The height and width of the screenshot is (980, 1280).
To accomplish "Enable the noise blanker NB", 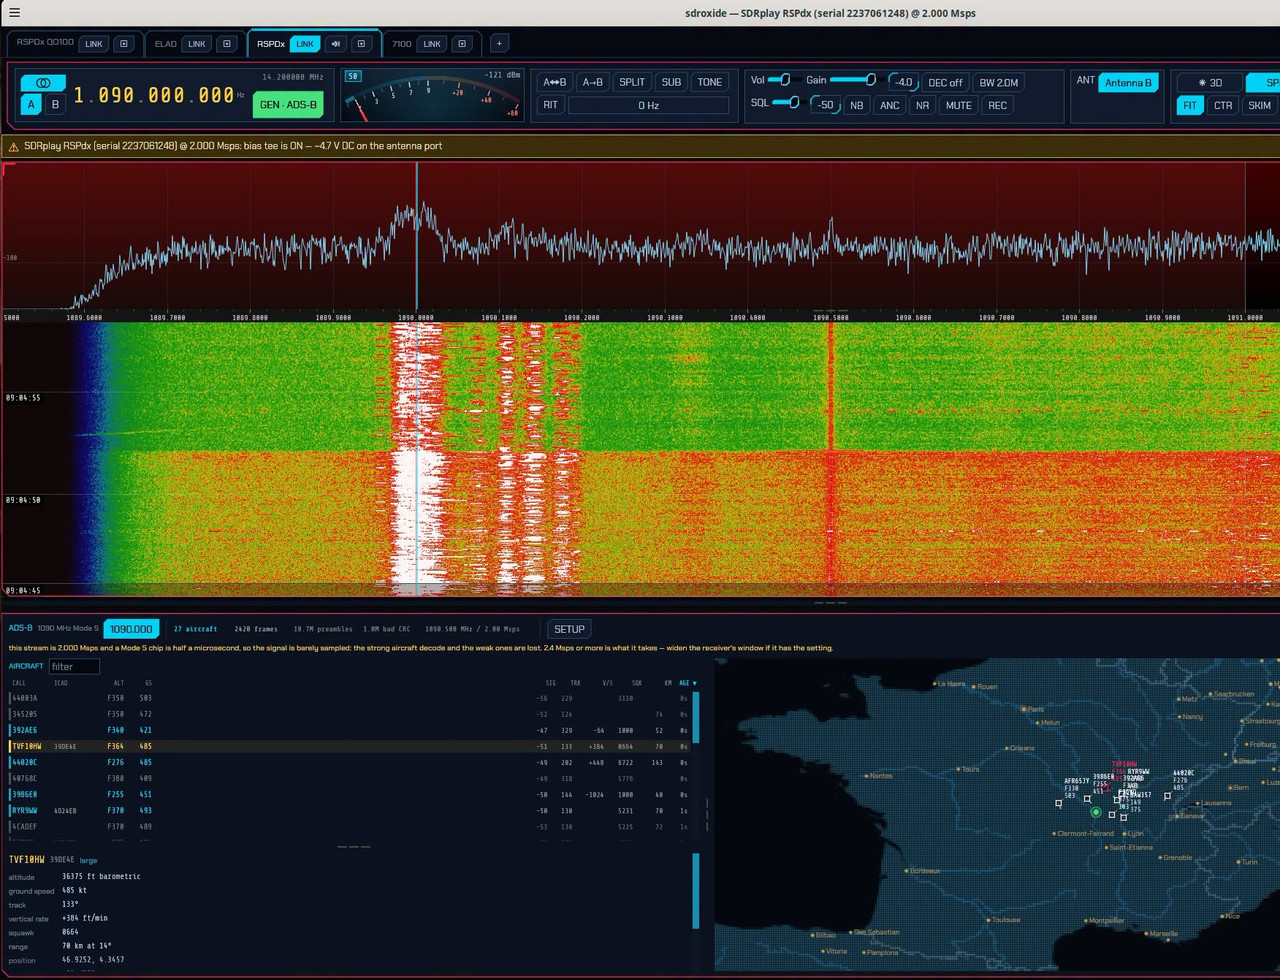I will (x=856, y=105).
